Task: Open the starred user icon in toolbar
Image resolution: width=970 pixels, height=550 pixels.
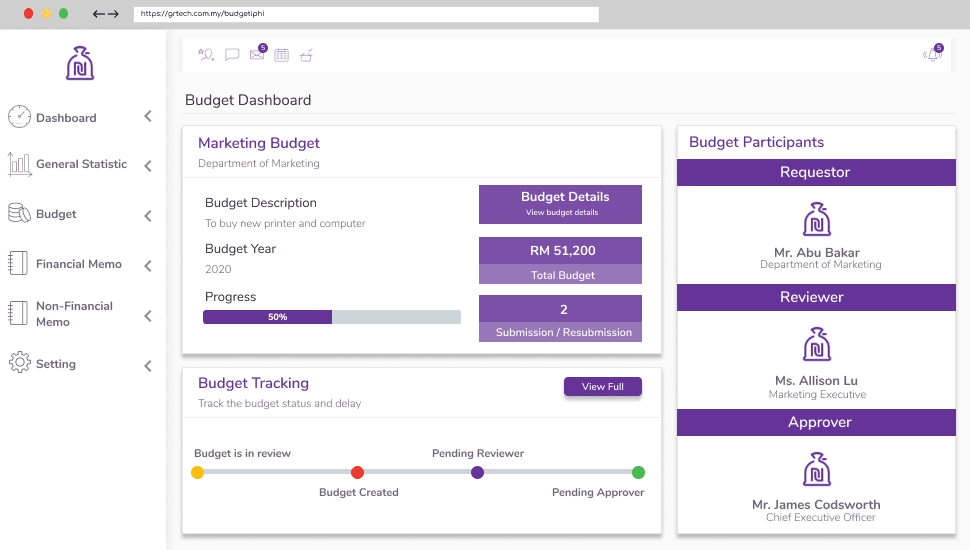Action: point(206,55)
